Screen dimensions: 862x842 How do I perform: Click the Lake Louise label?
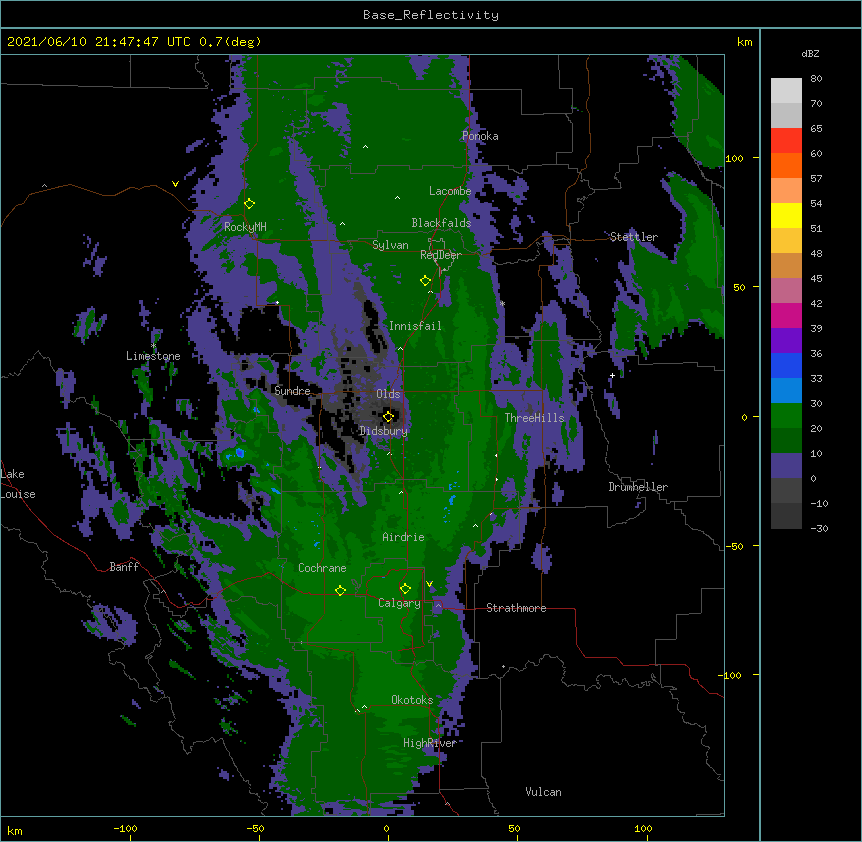18,484
